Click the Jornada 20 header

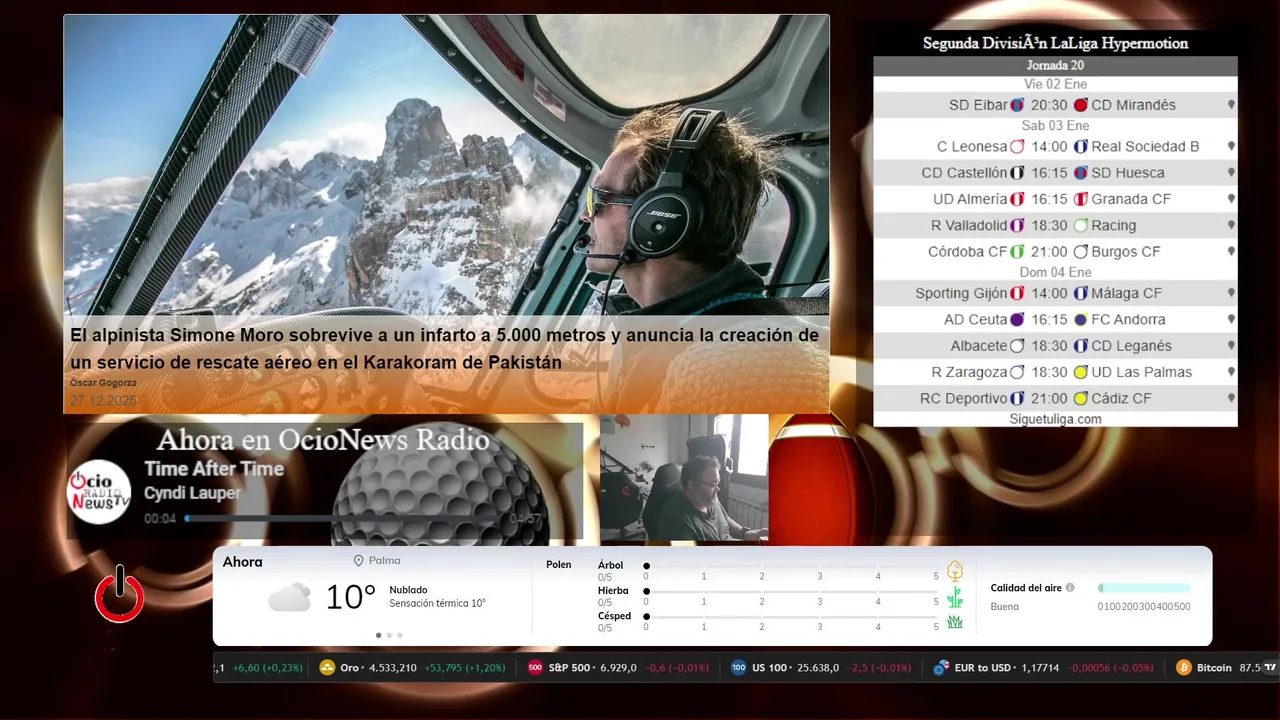coord(1055,66)
